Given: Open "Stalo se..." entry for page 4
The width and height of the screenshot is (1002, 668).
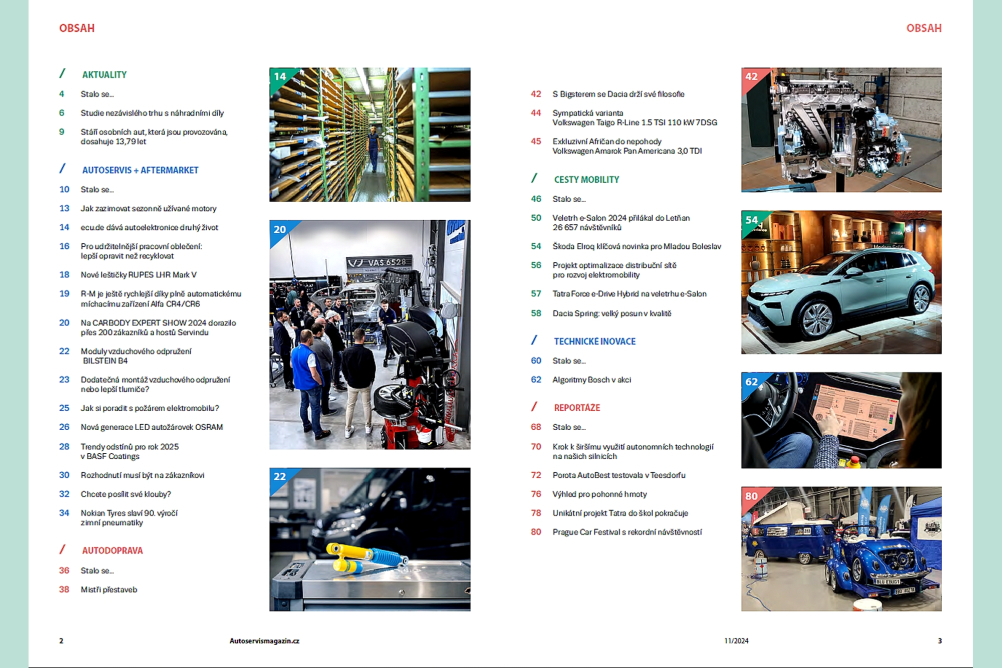Looking at the screenshot, I should [97, 94].
